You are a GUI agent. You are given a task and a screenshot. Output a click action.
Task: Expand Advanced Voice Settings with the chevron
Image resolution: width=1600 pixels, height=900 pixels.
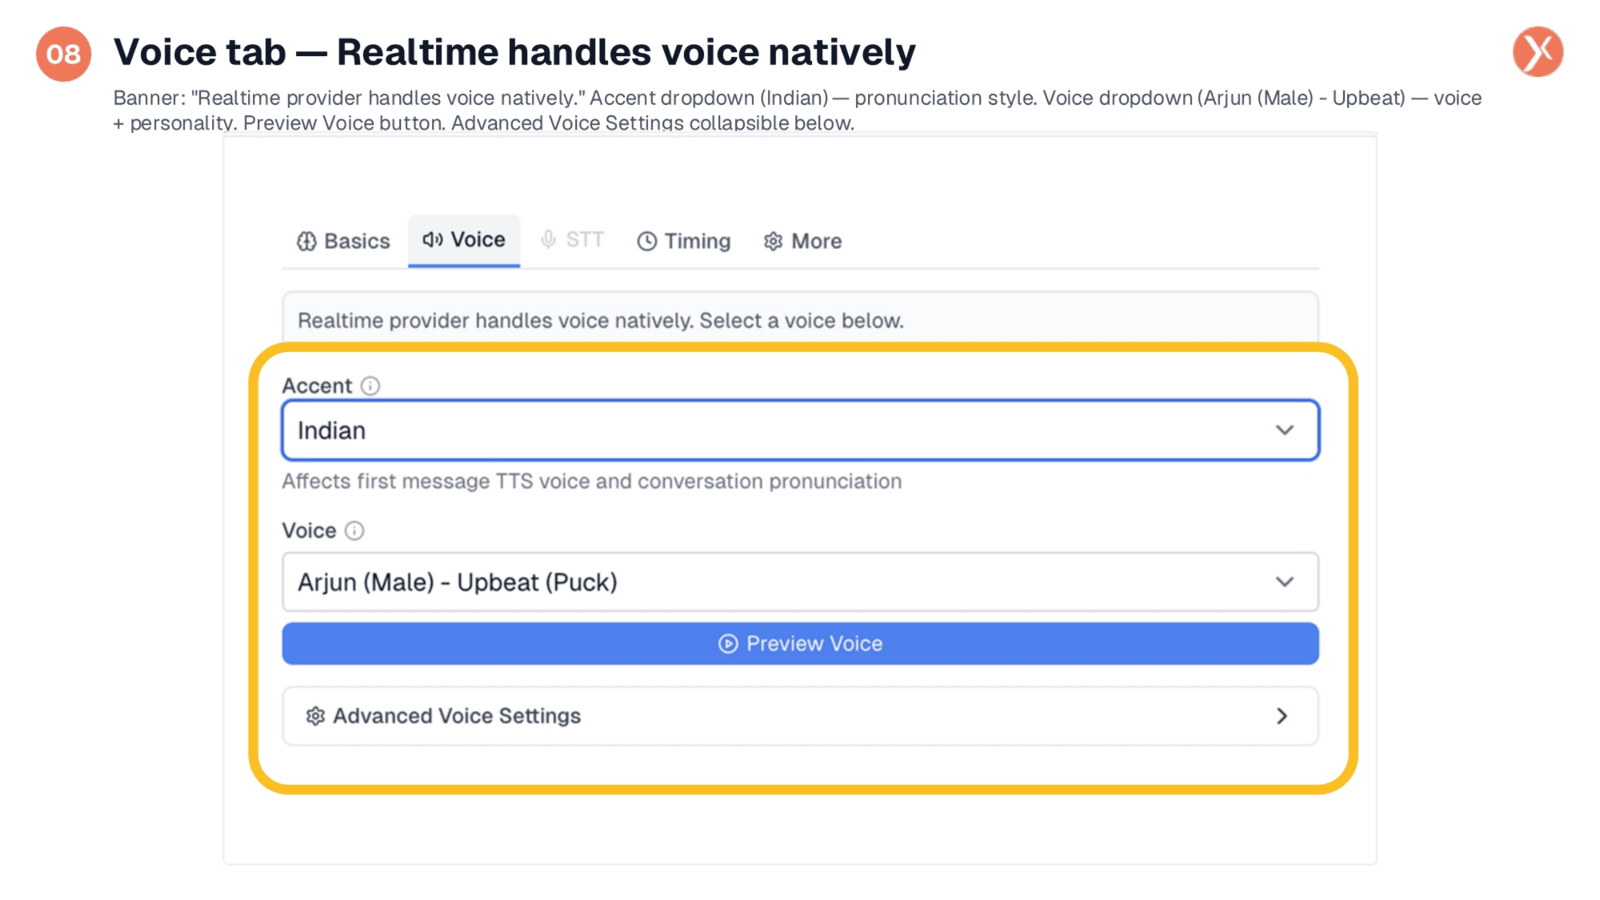click(1282, 716)
